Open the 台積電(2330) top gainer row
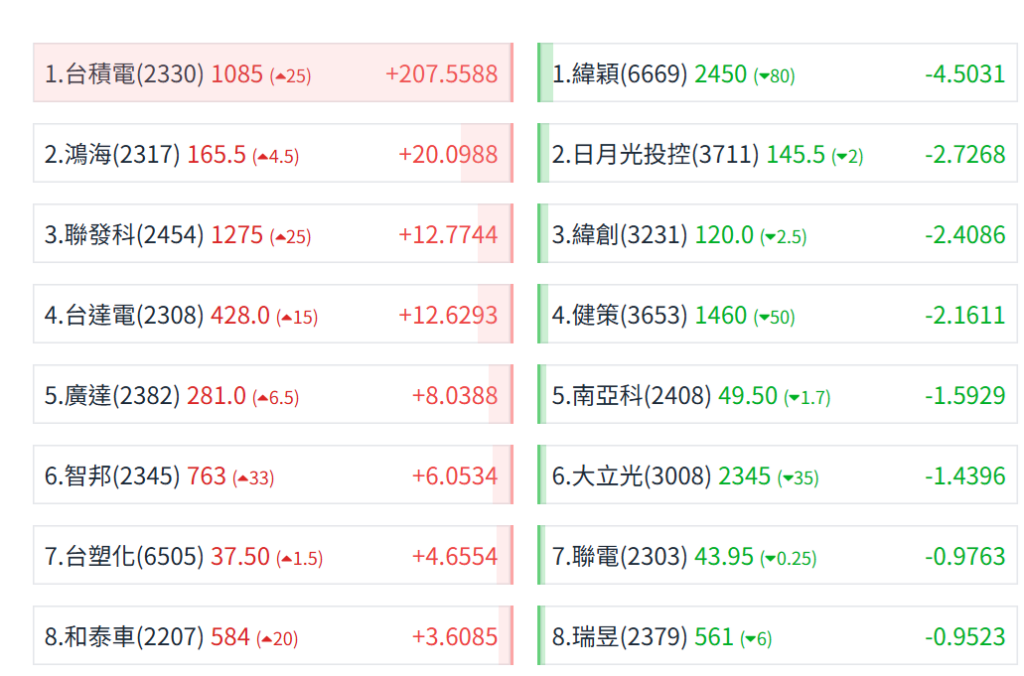 (273, 72)
